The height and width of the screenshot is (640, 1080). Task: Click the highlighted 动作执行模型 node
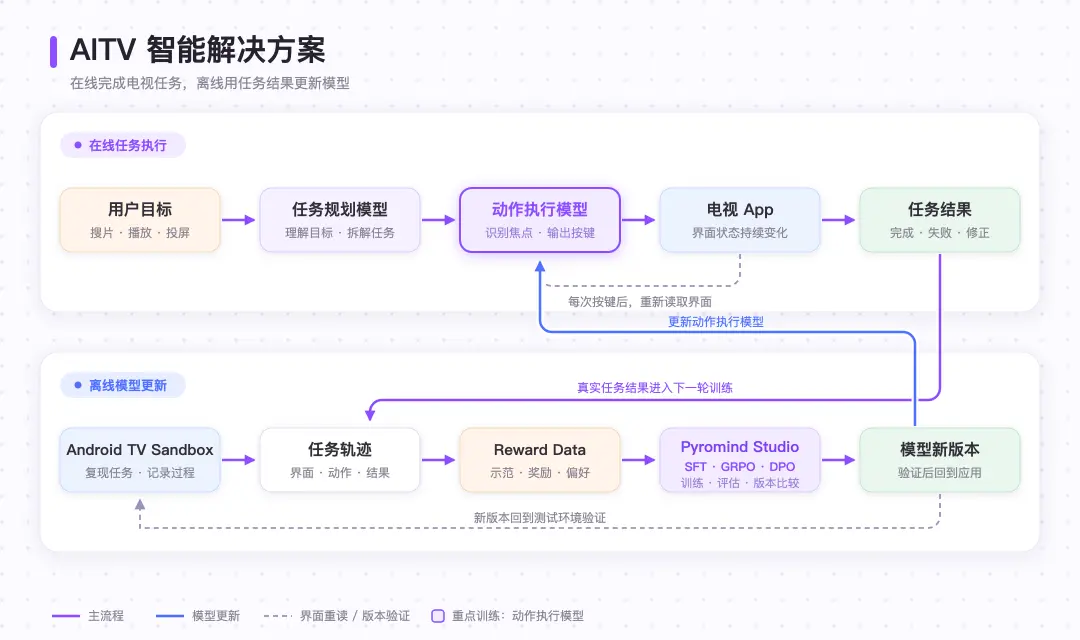(540, 220)
